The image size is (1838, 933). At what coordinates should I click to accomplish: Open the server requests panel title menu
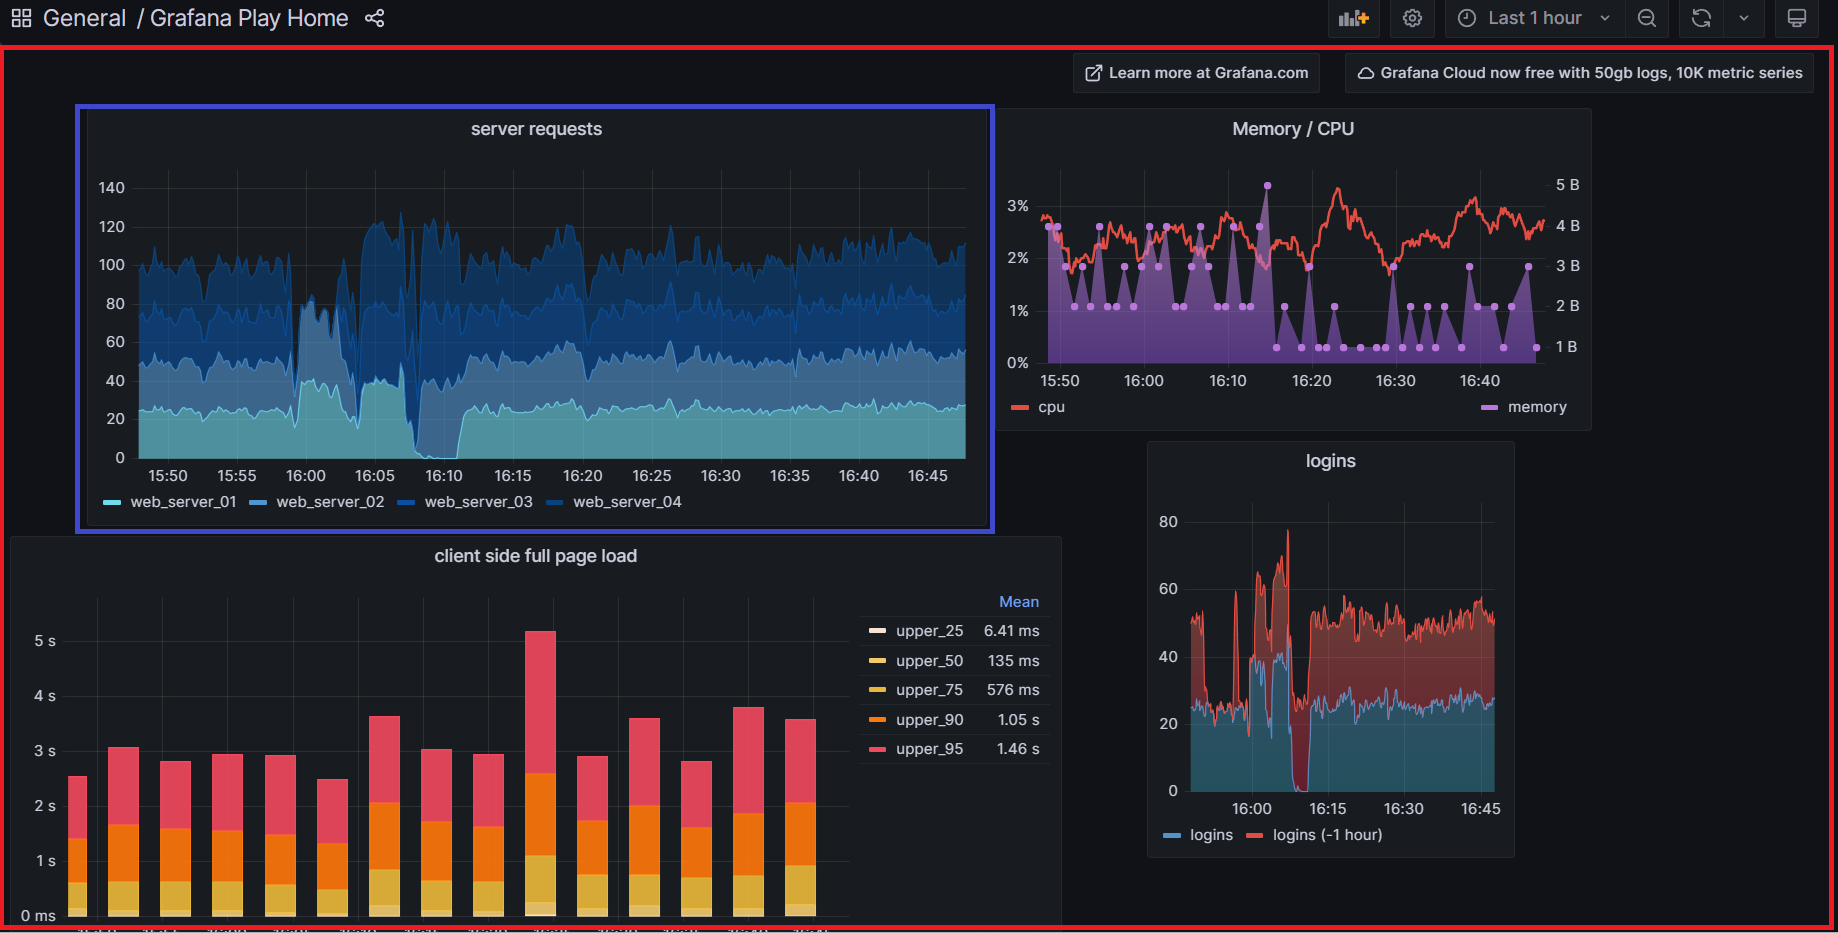[x=536, y=129]
